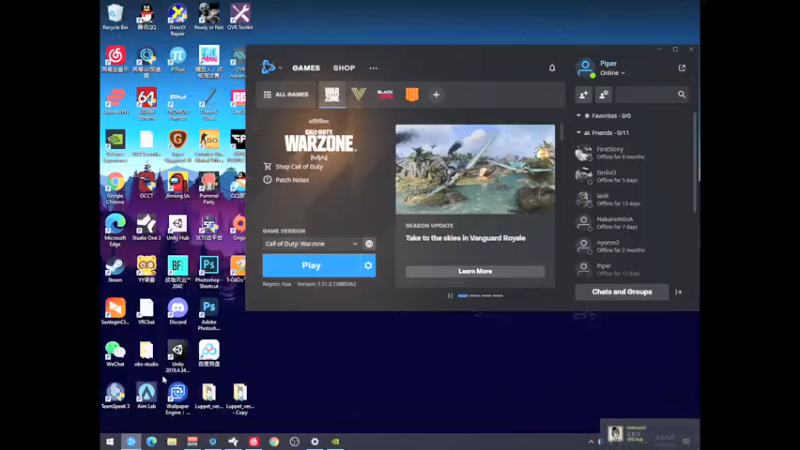Open TeamSpeak 3 desktop shortcut
The width and height of the screenshot is (800, 450).
click(115, 396)
